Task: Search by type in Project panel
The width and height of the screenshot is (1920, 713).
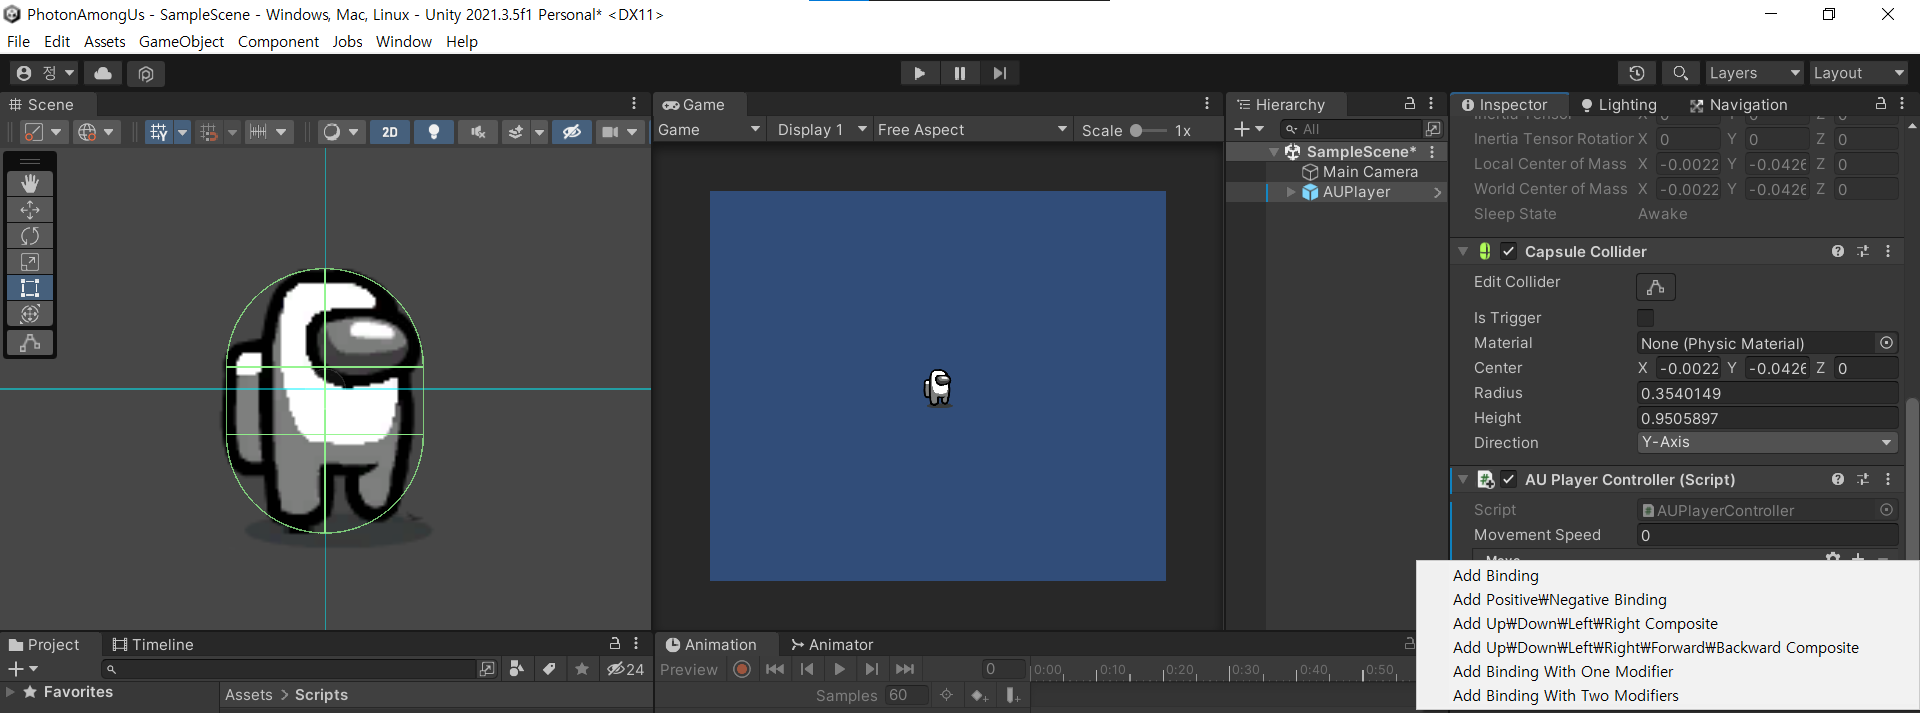Action: click(517, 669)
